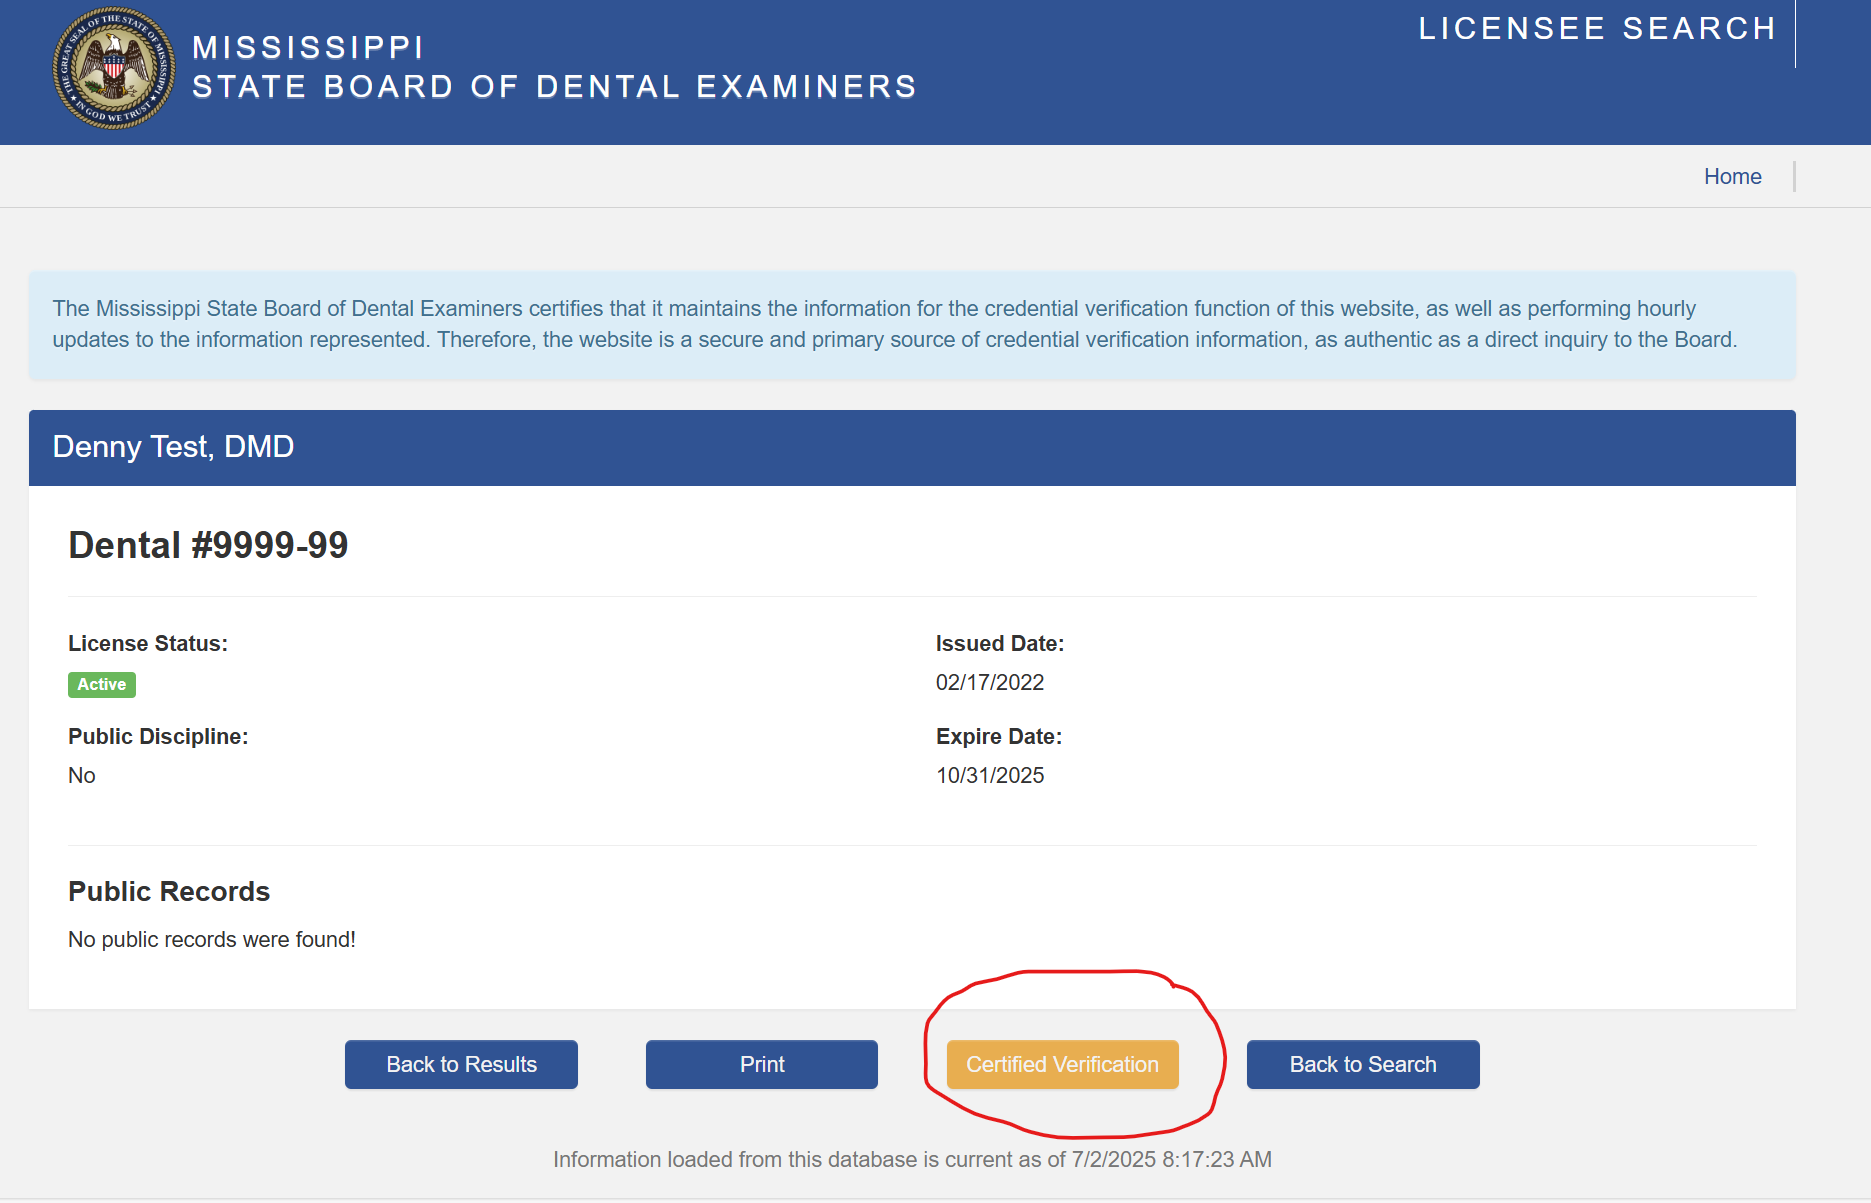Select 'No public records were found!' text
The width and height of the screenshot is (1871, 1203).
point(212,940)
